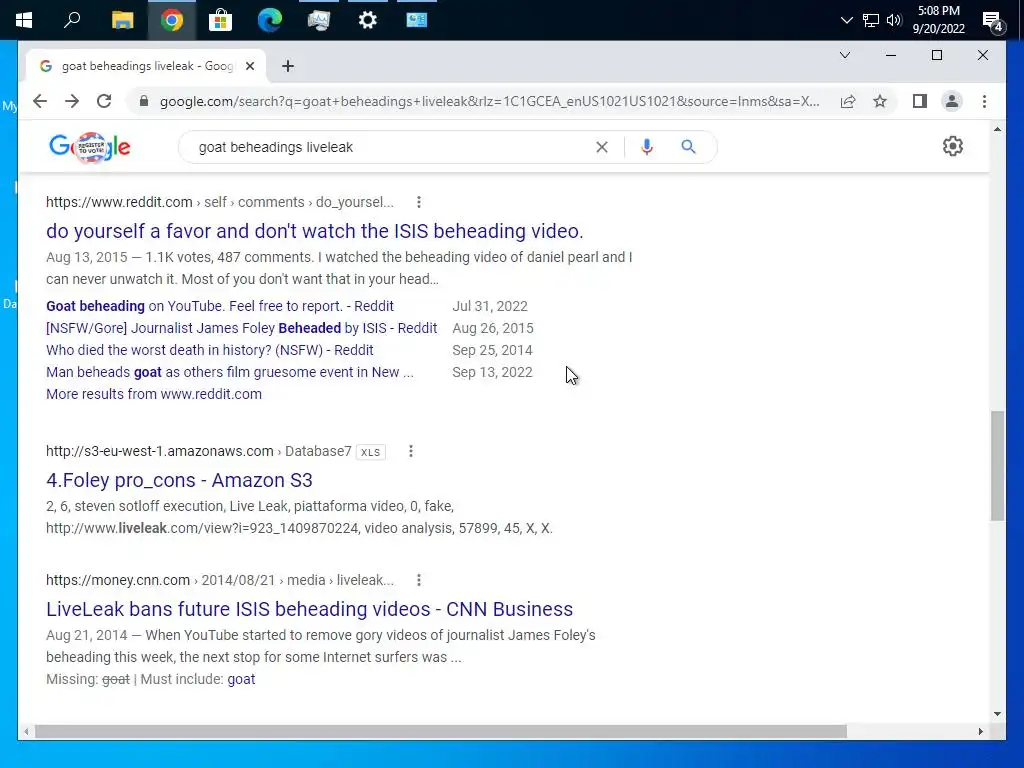This screenshot has width=1024, height=768.
Task: Open the 4.Foley pro_cons Amazon S3 result
Action: 179,480
